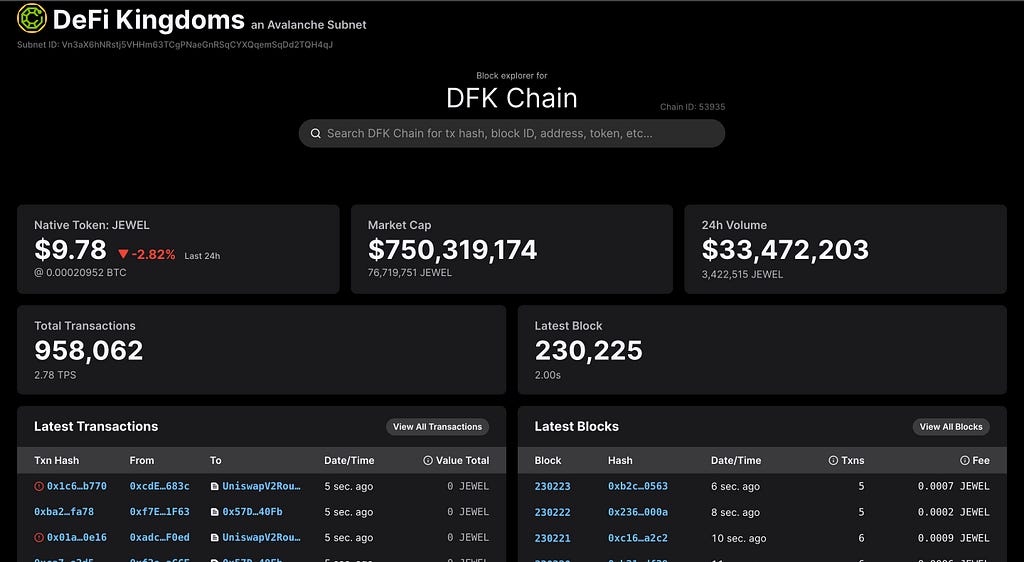This screenshot has height=562, width=1024.
Task: Click the $750,319,174 market cap value
Action: click(453, 250)
